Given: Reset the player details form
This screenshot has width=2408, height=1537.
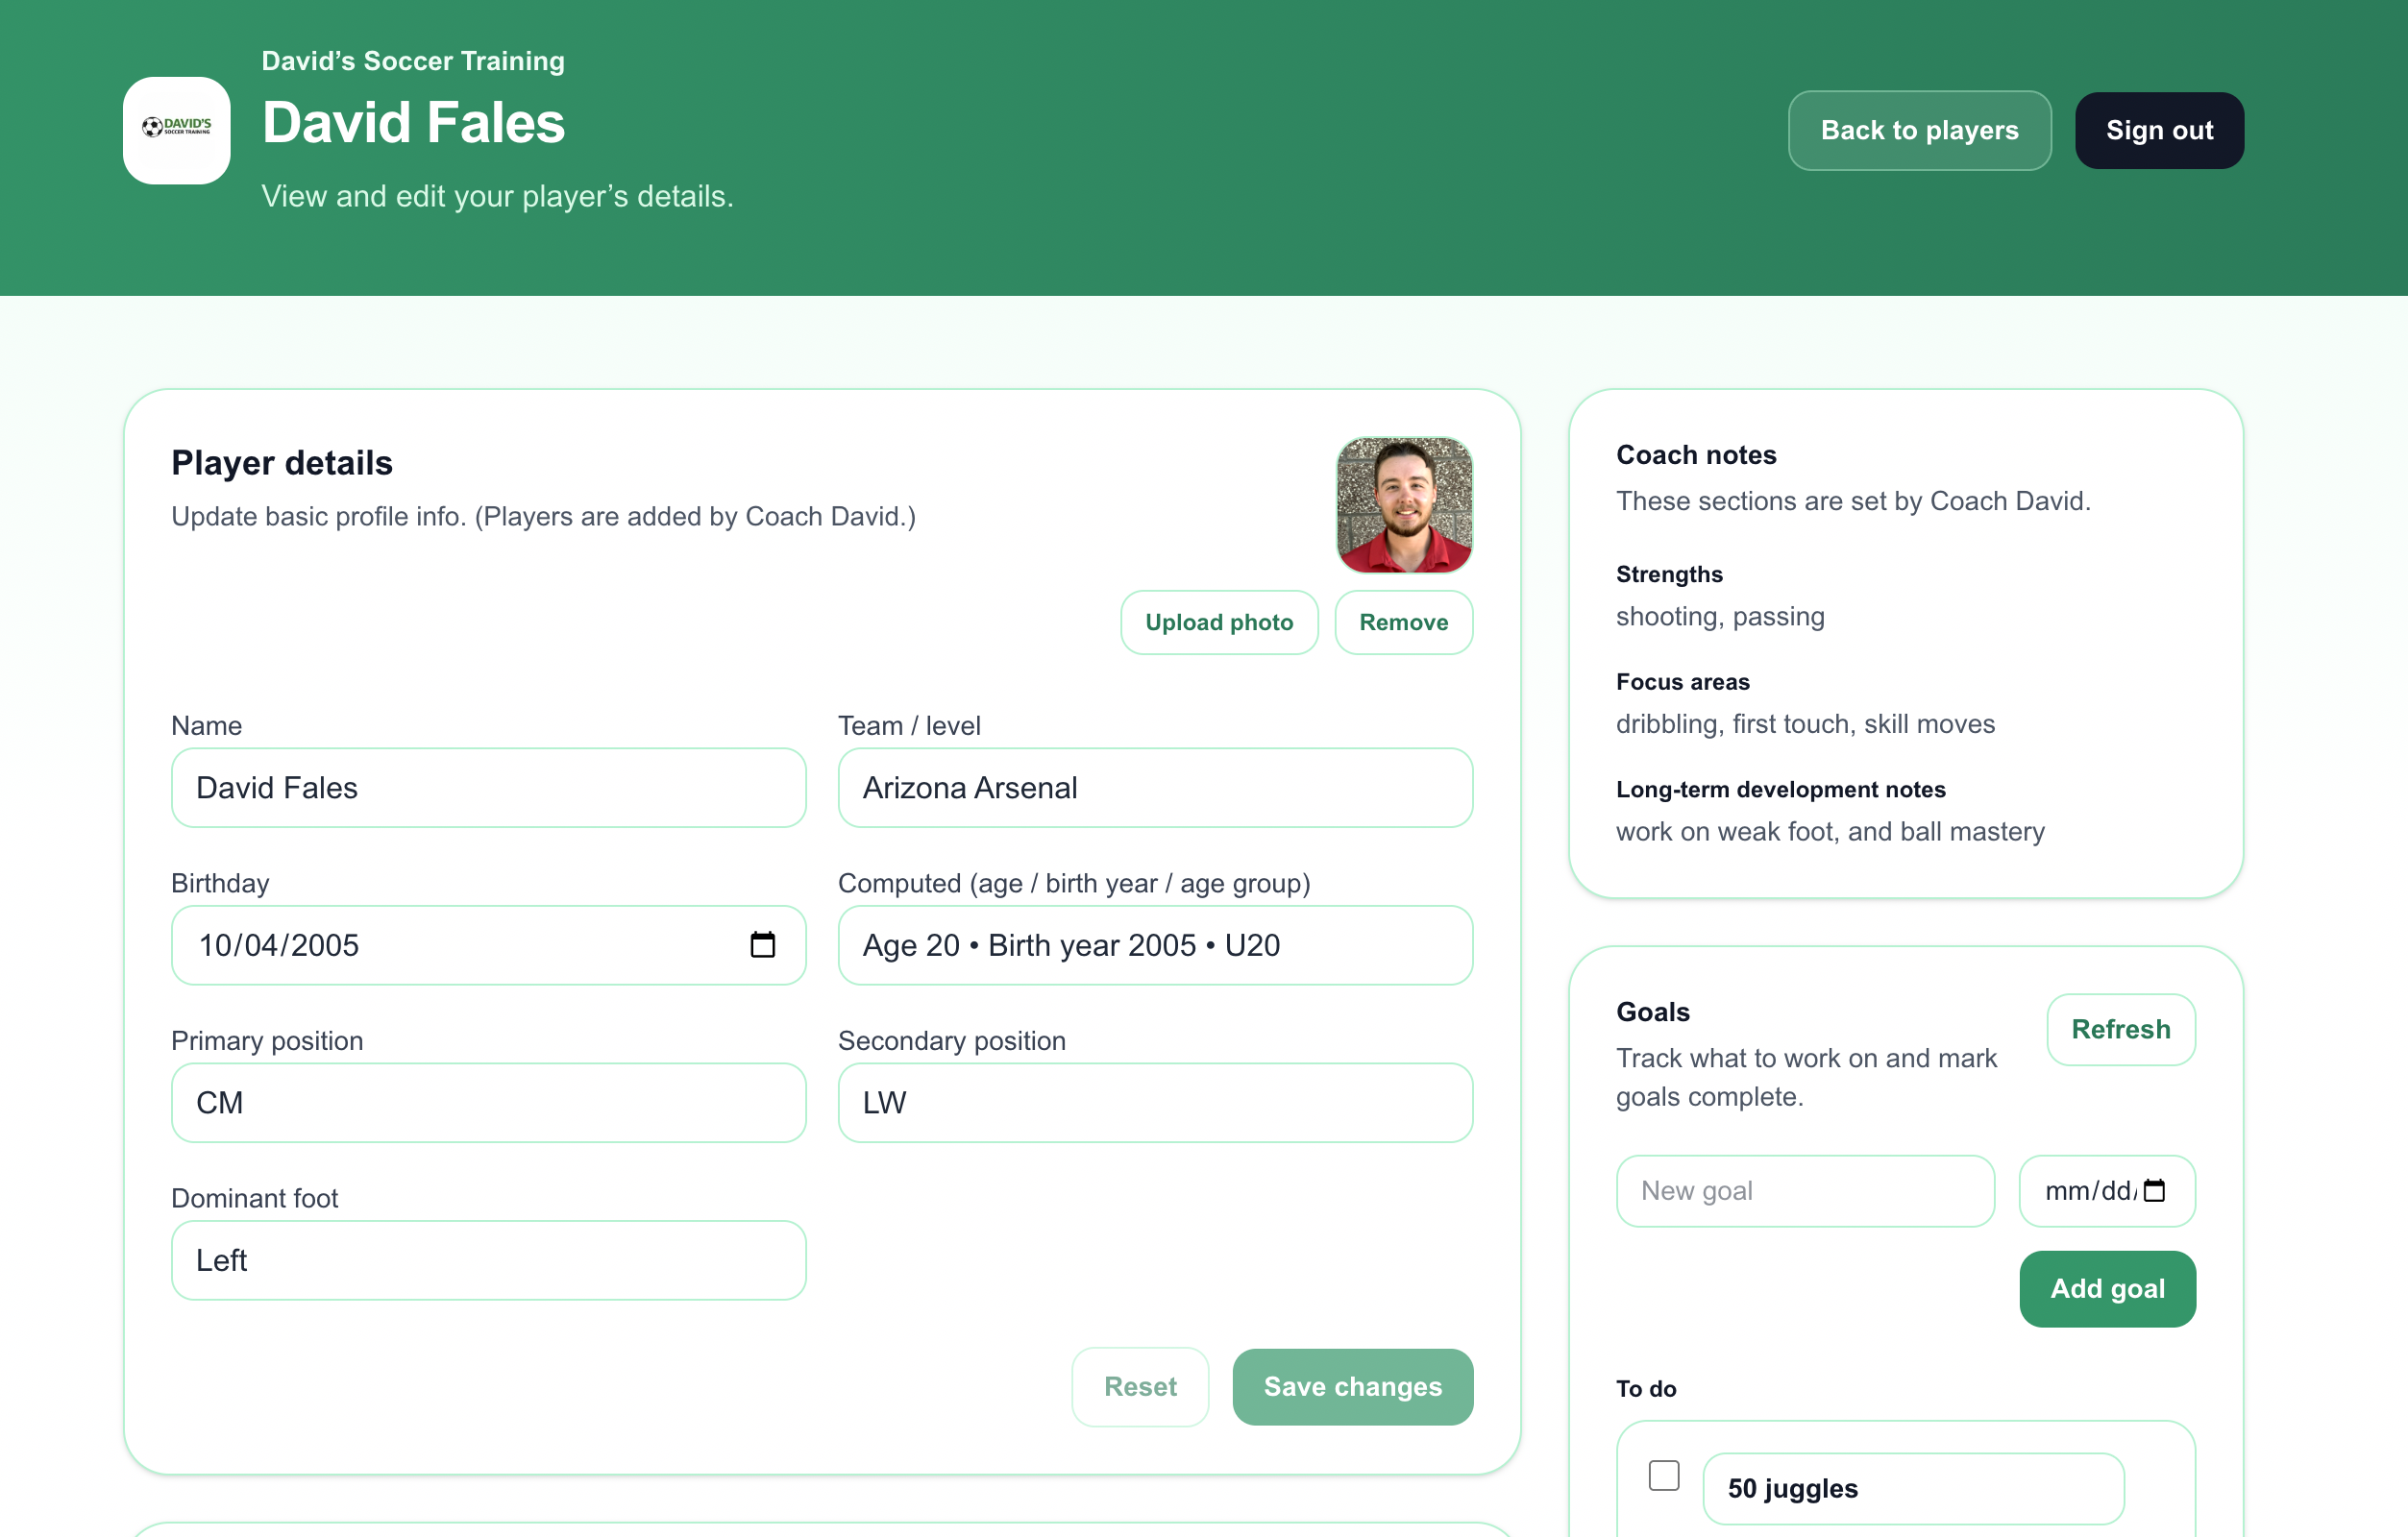Looking at the screenshot, I should click(1140, 1386).
